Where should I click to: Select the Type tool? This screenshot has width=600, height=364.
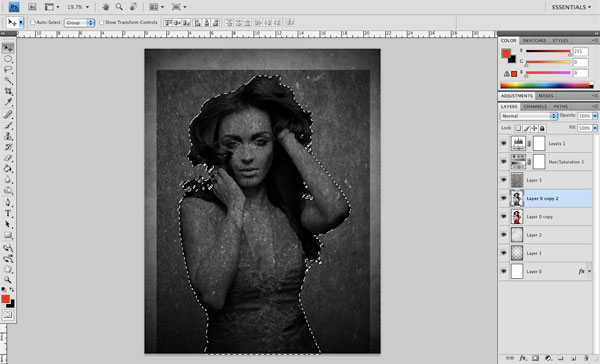click(x=8, y=214)
